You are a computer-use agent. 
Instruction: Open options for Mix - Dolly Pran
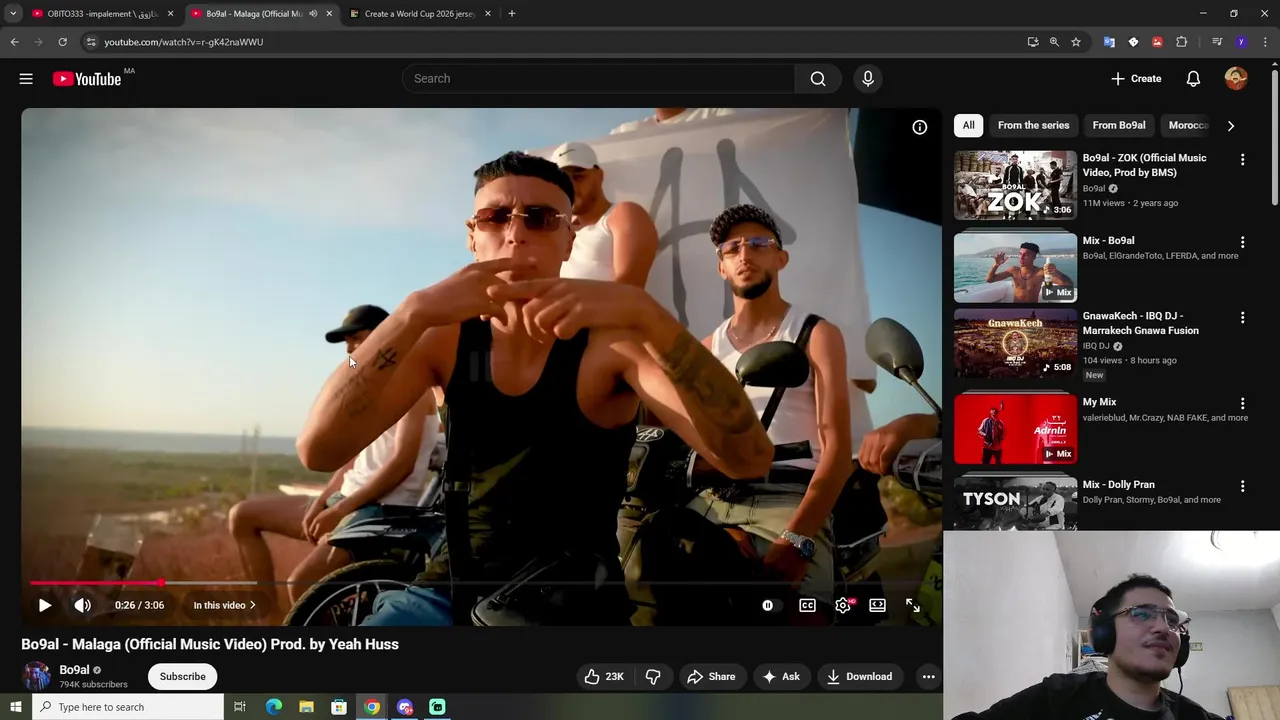(x=1243, y=486)
